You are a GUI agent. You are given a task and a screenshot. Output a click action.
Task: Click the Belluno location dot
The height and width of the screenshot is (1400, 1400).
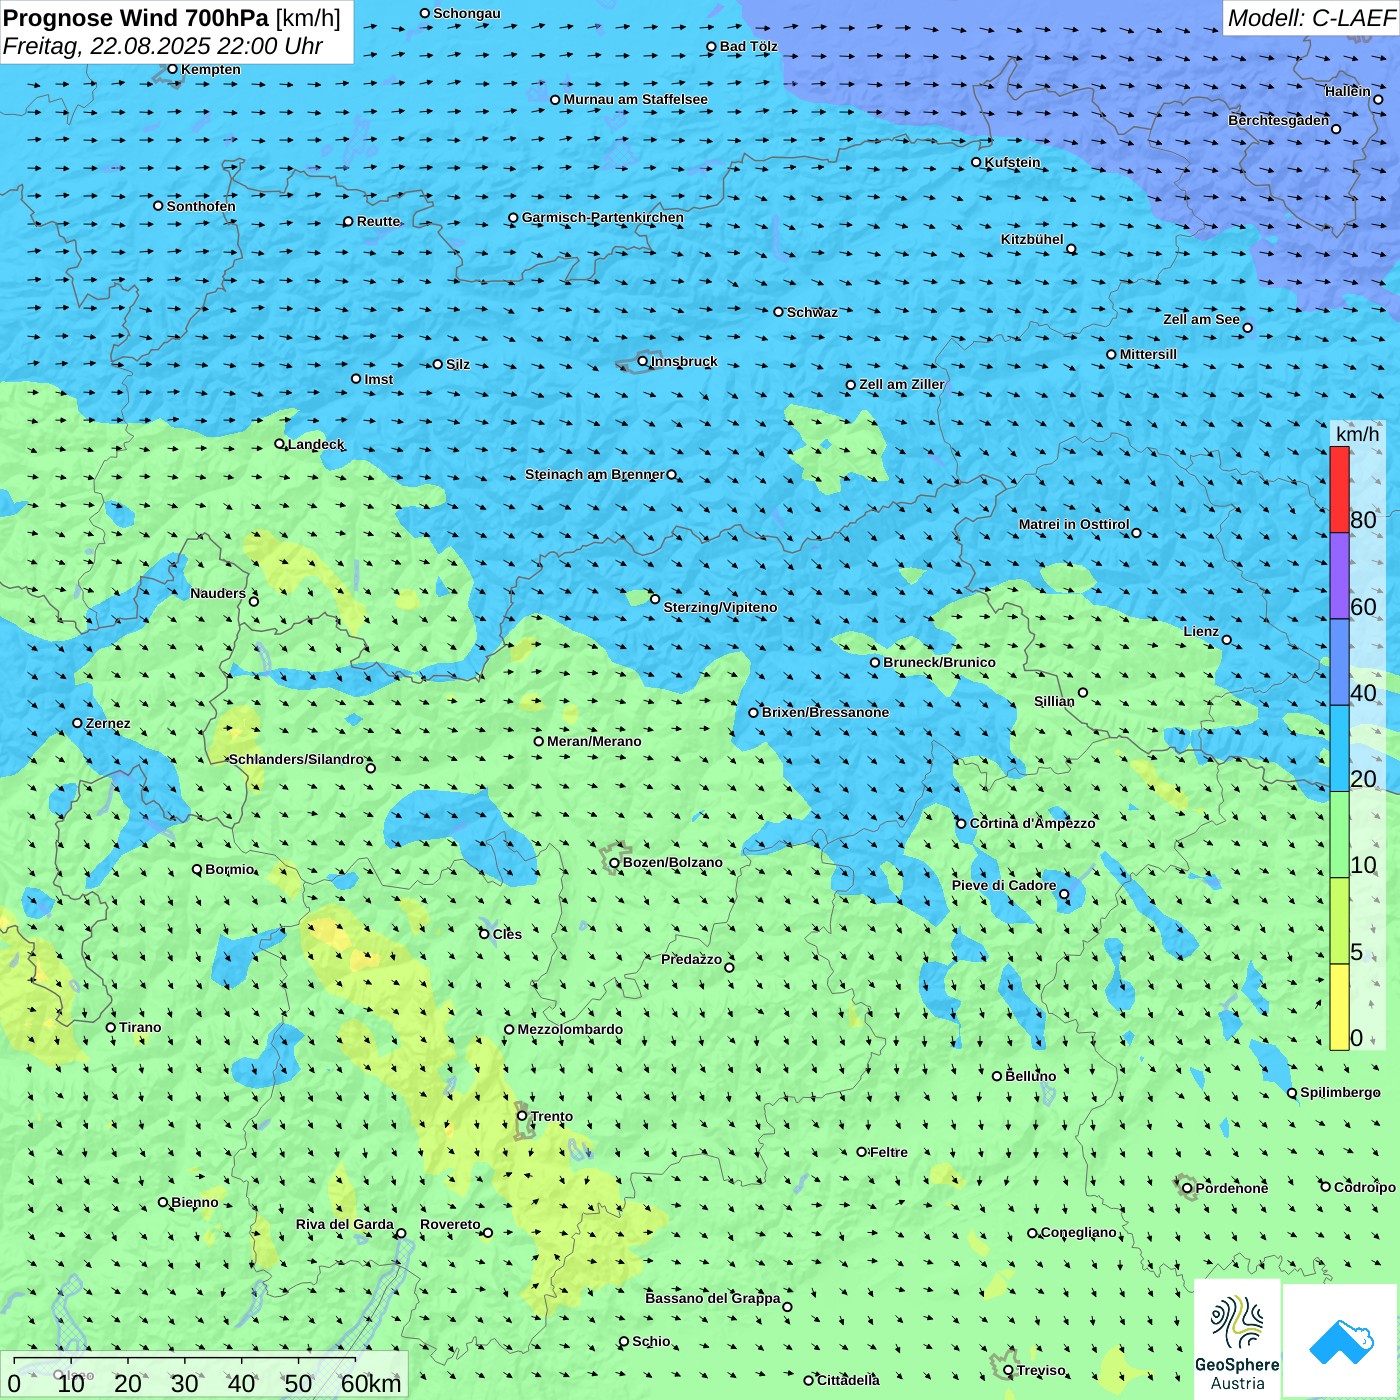coord(997,1076)
